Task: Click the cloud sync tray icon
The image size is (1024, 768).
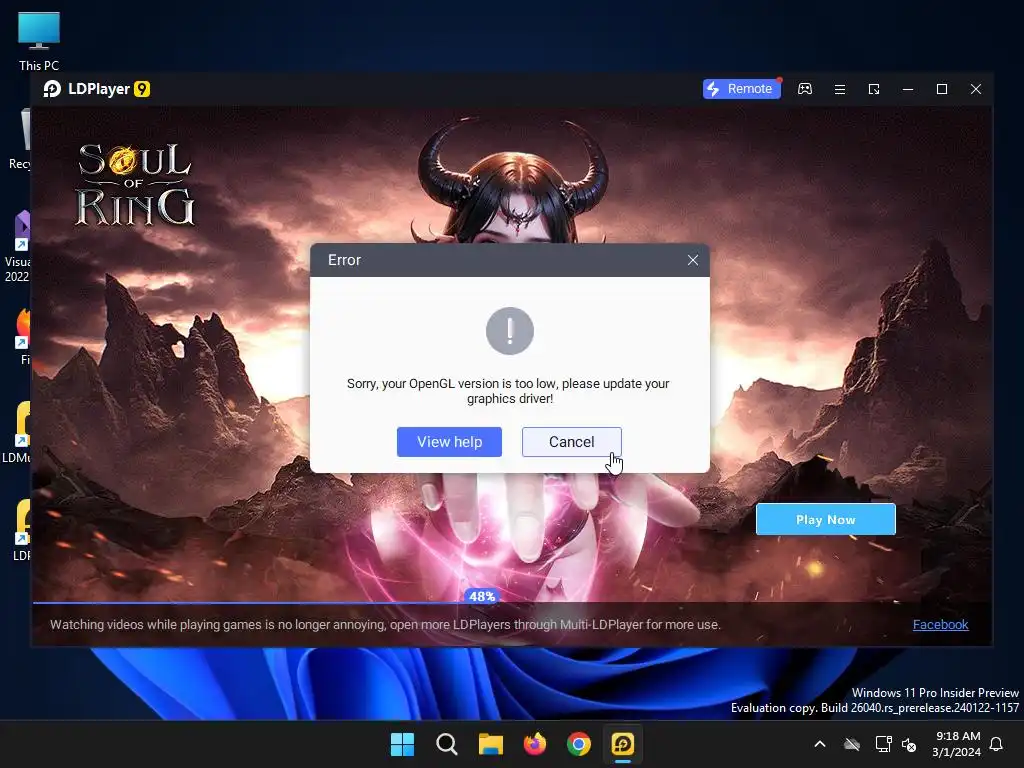Action: point(852,744)
